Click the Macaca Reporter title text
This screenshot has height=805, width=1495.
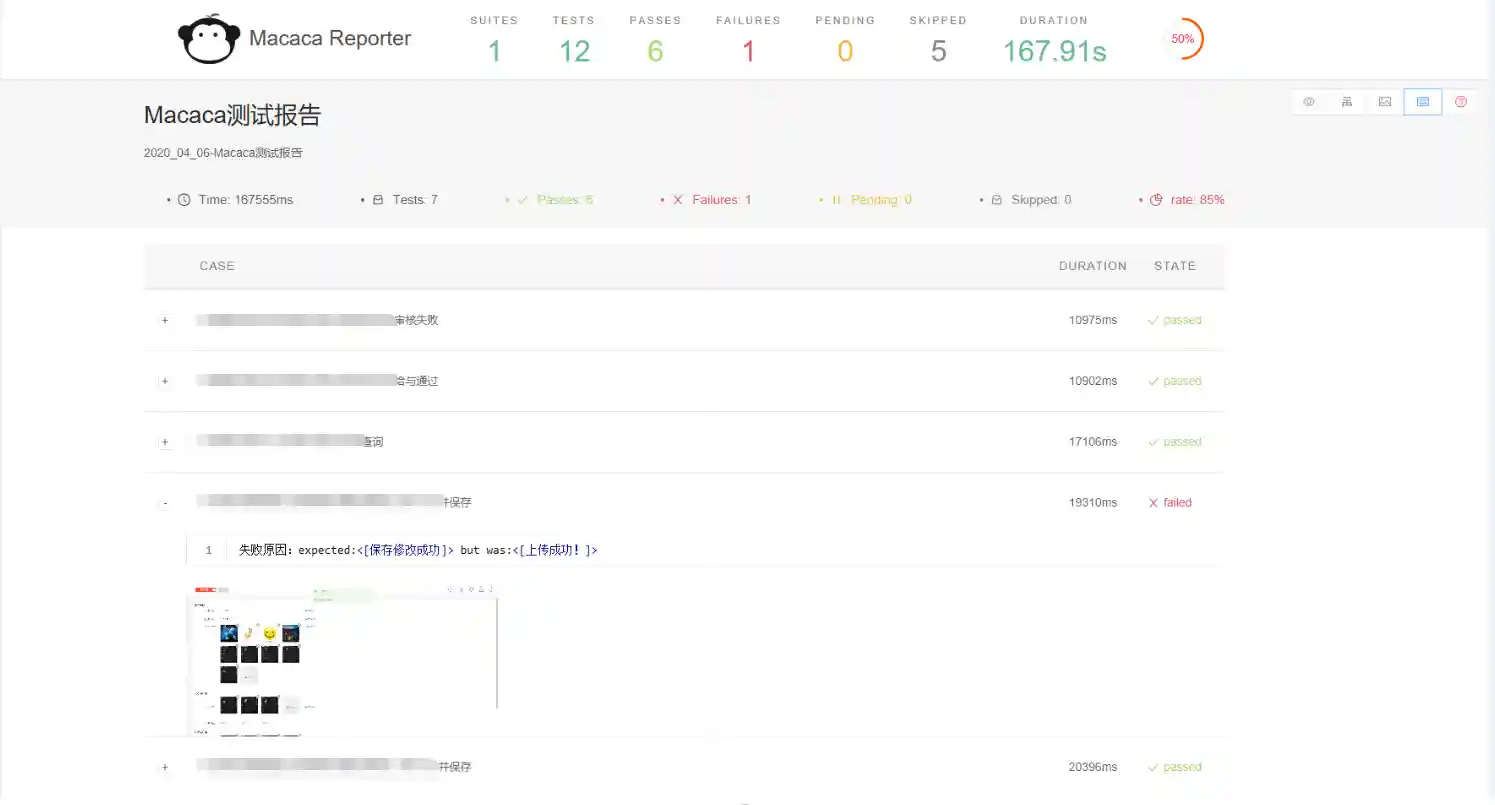(x=330, y=39)
